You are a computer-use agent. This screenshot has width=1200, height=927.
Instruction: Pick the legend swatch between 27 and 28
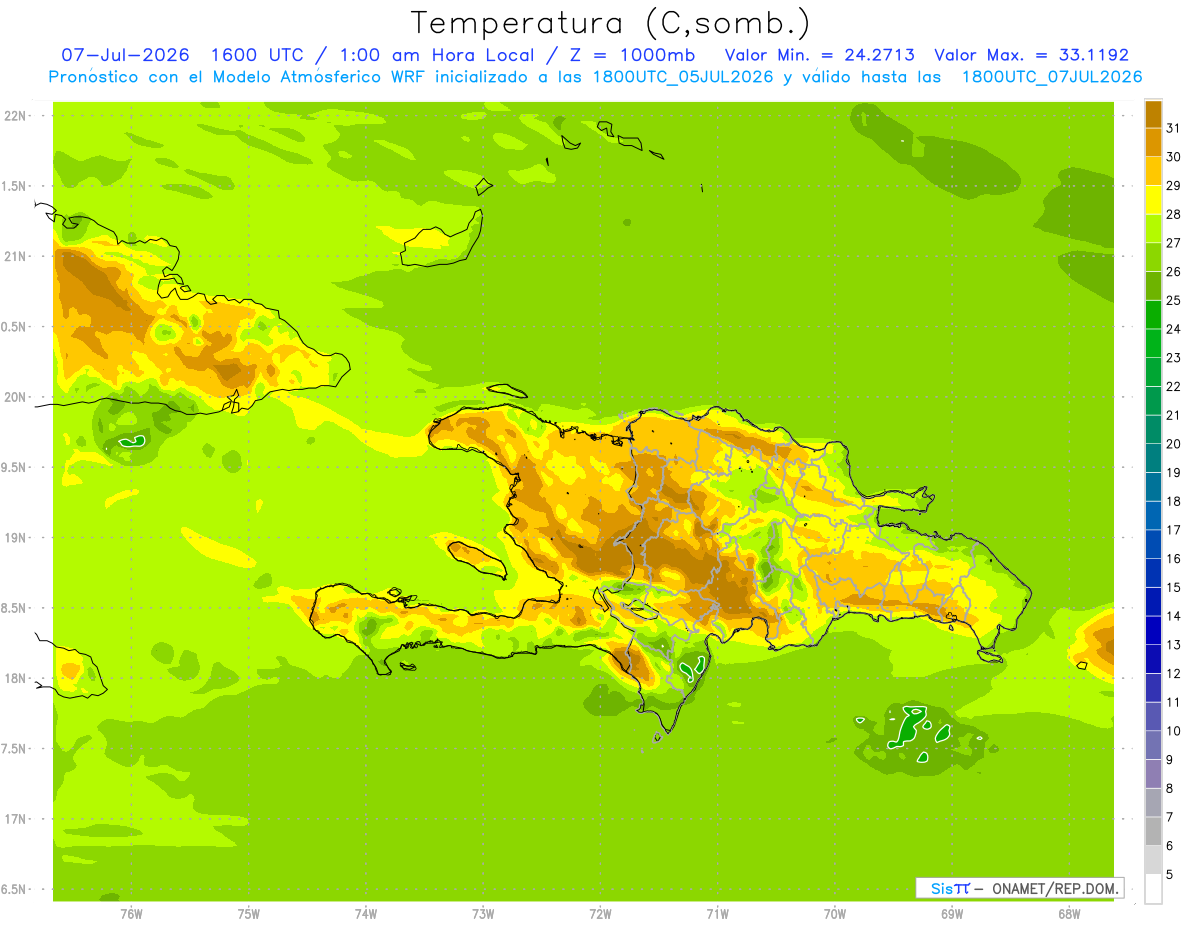tap(1154, 229)
